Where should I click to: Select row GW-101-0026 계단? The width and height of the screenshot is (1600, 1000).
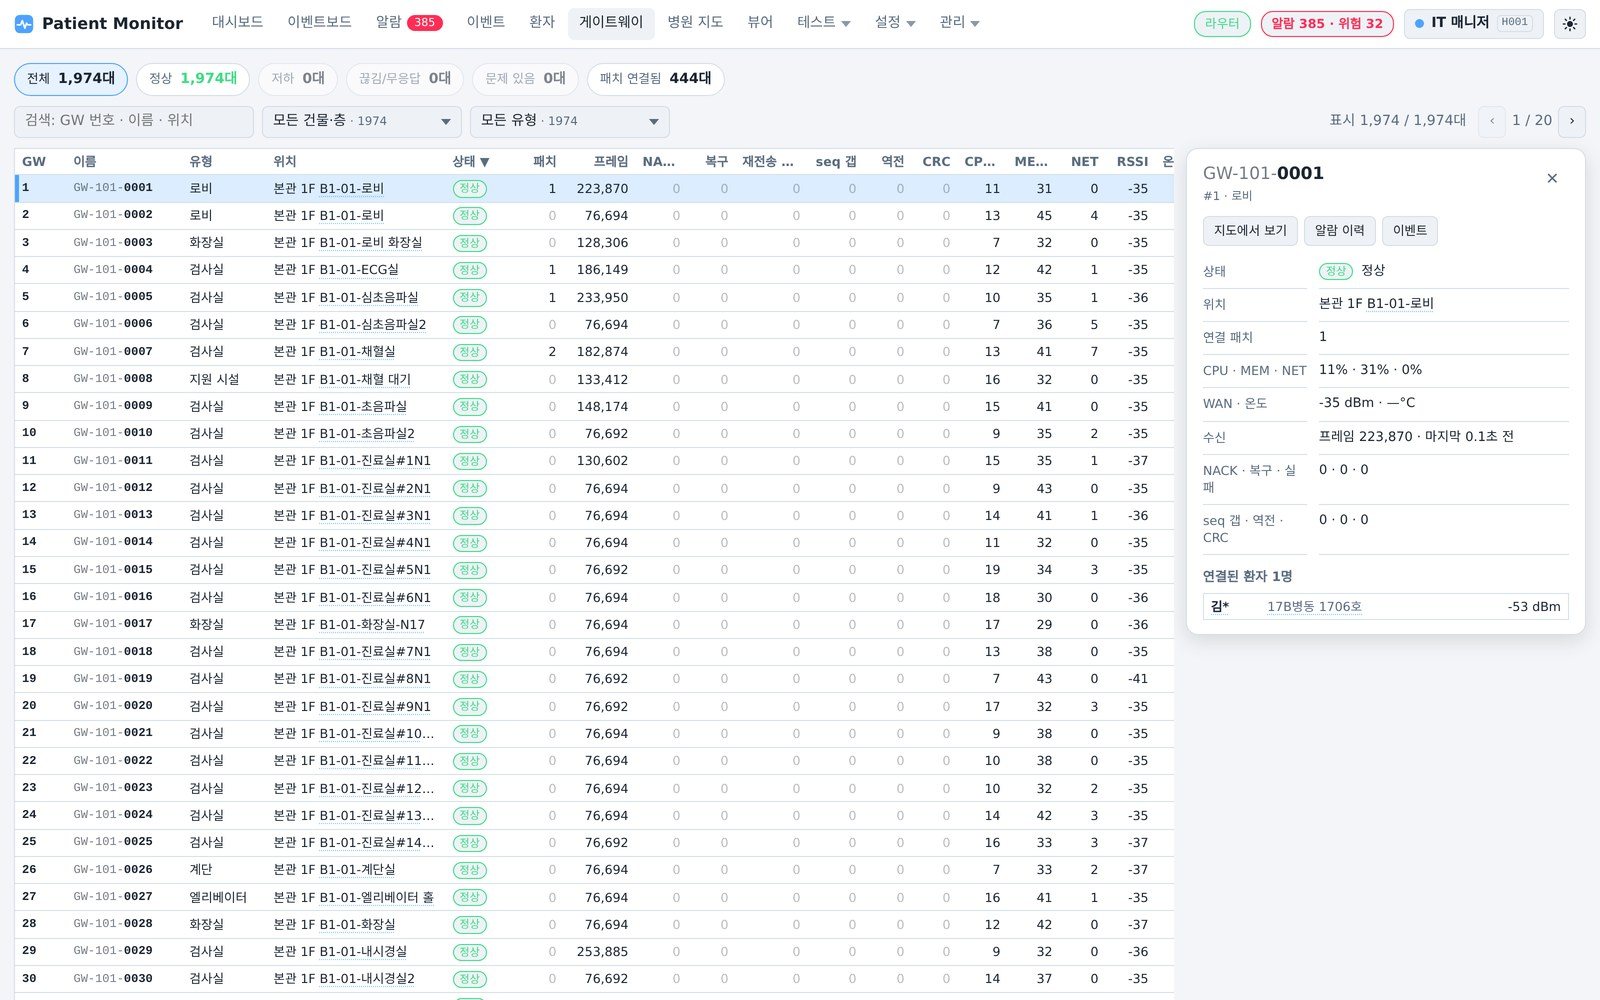click(594, 870)
